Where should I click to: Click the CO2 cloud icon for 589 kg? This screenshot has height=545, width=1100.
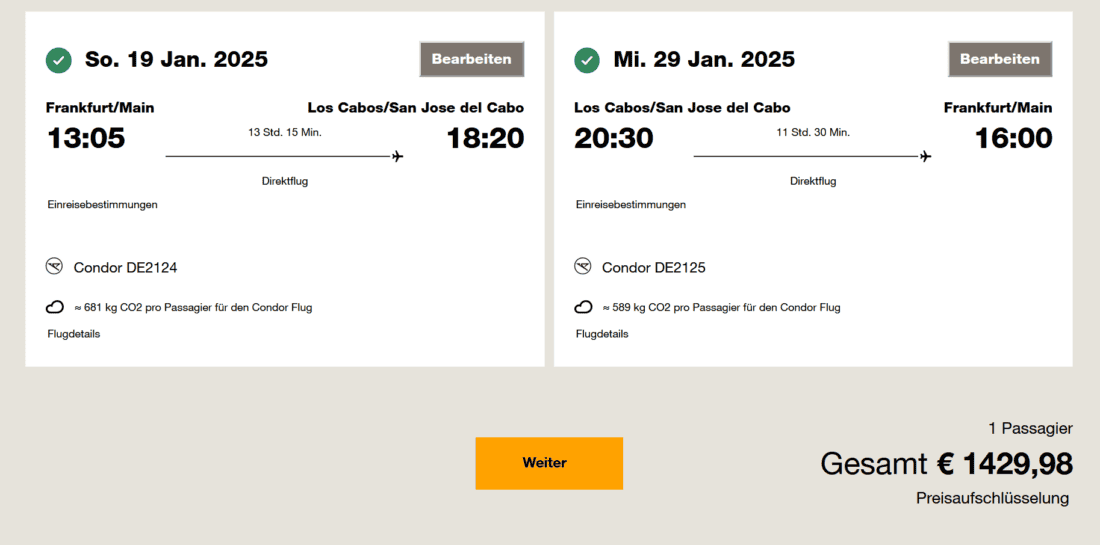(583, 307)
